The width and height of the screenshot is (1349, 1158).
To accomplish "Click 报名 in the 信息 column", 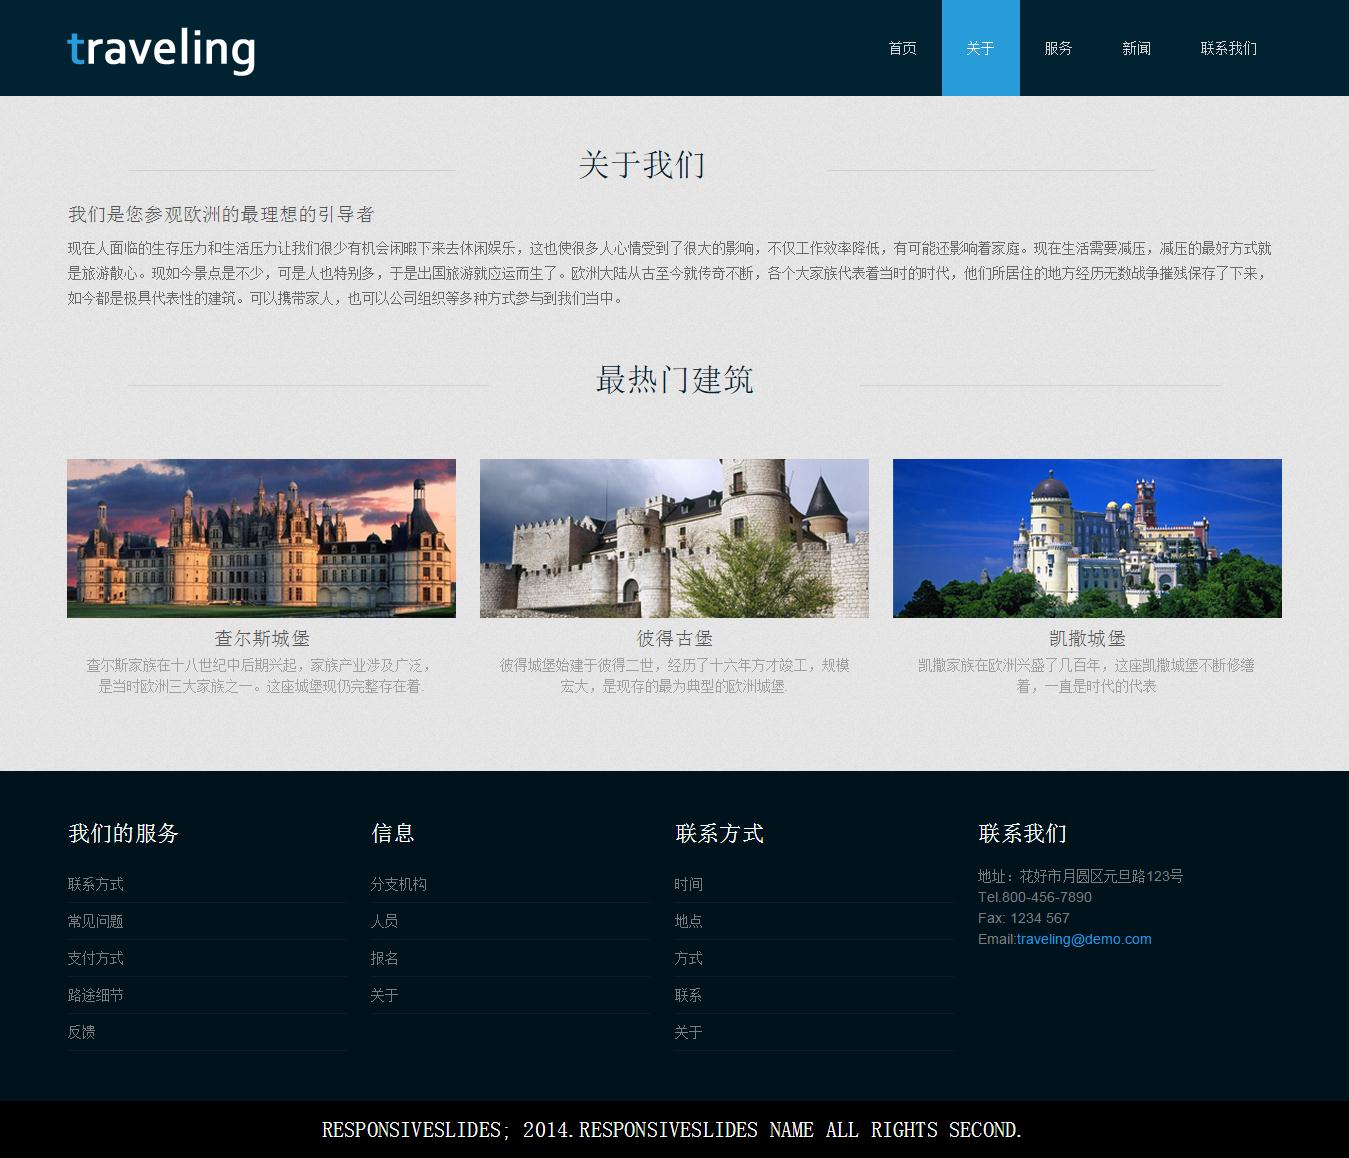I will point(384,958).
